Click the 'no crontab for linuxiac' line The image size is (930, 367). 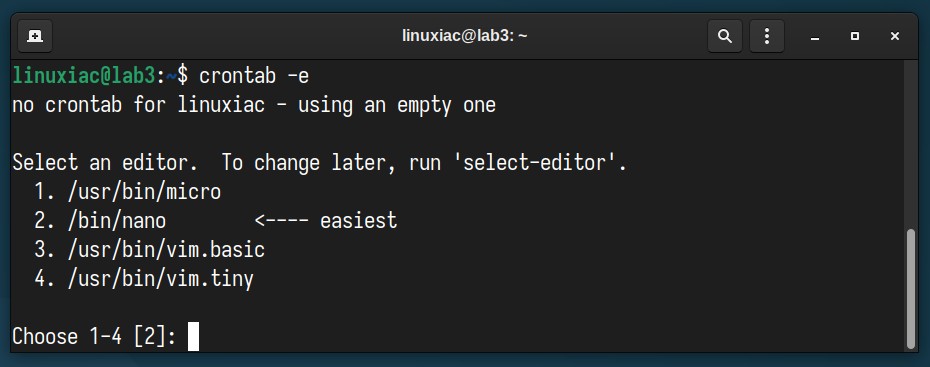tap(254, 105)
